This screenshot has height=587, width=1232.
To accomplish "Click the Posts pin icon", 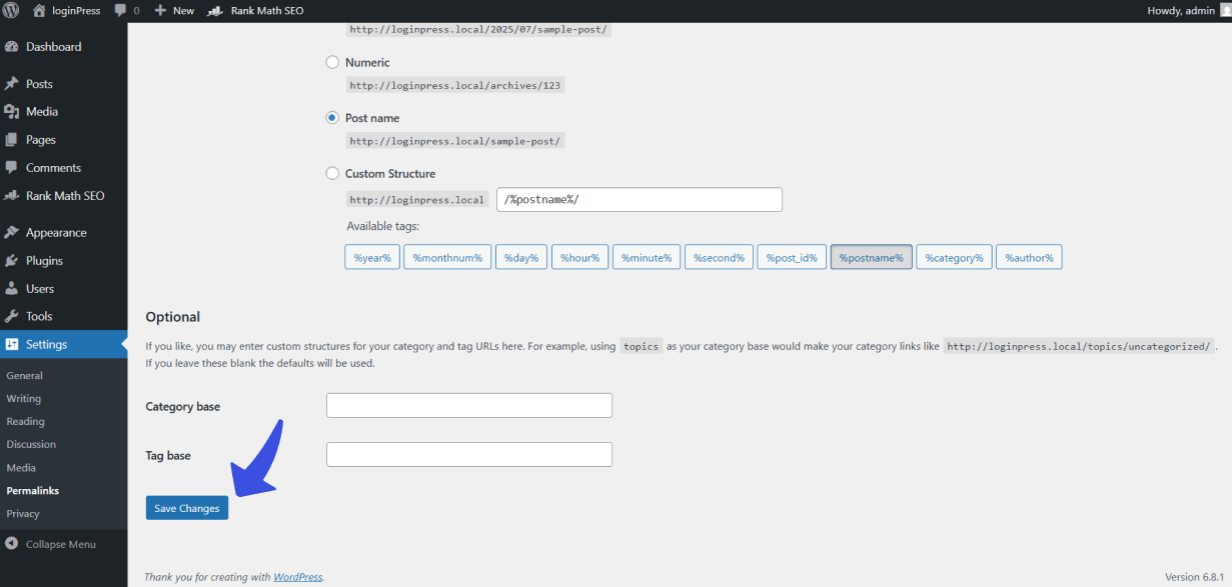I will click(12, 84).
